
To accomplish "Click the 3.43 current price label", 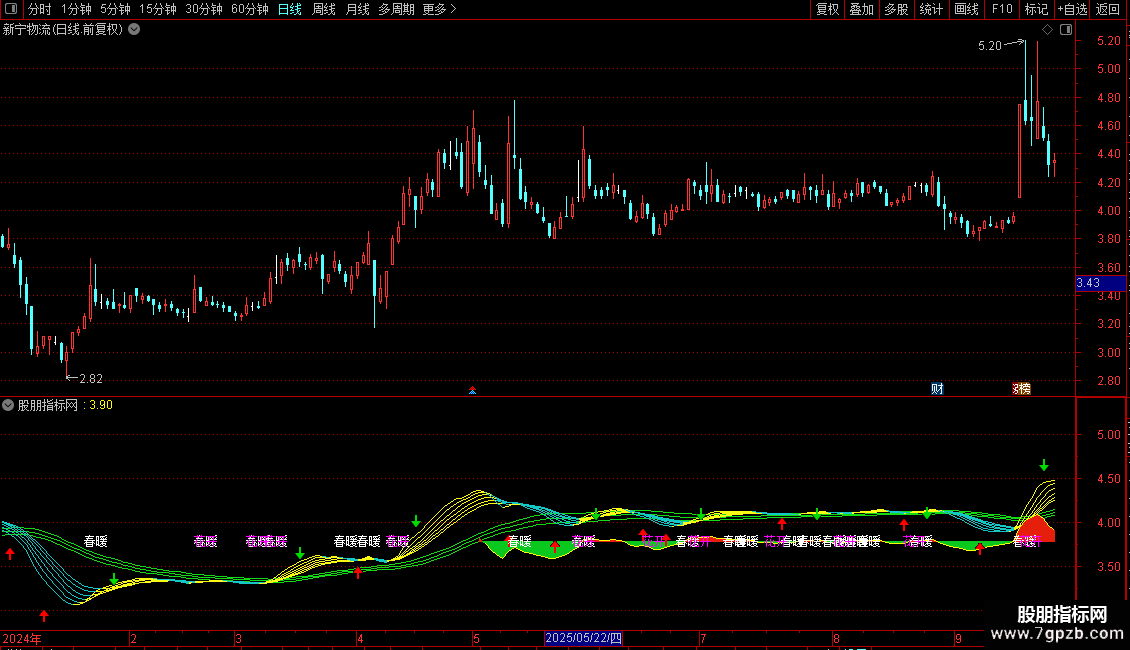I will 1100,283.
